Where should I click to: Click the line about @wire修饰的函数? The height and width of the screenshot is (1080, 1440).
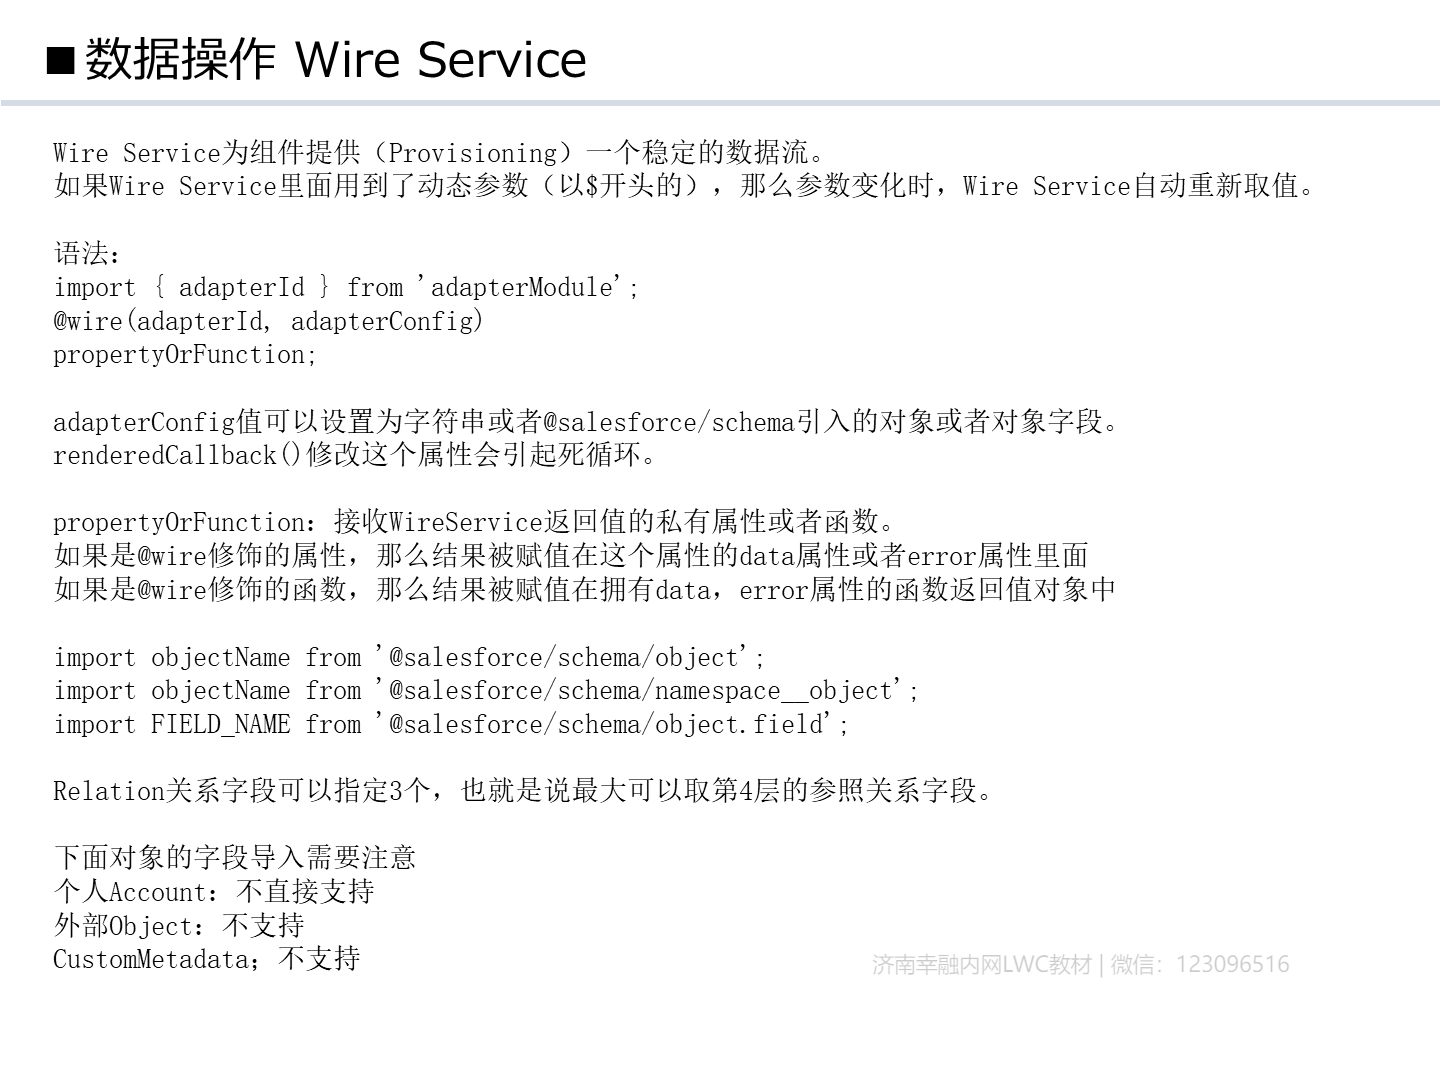click(x=585, y=589)
